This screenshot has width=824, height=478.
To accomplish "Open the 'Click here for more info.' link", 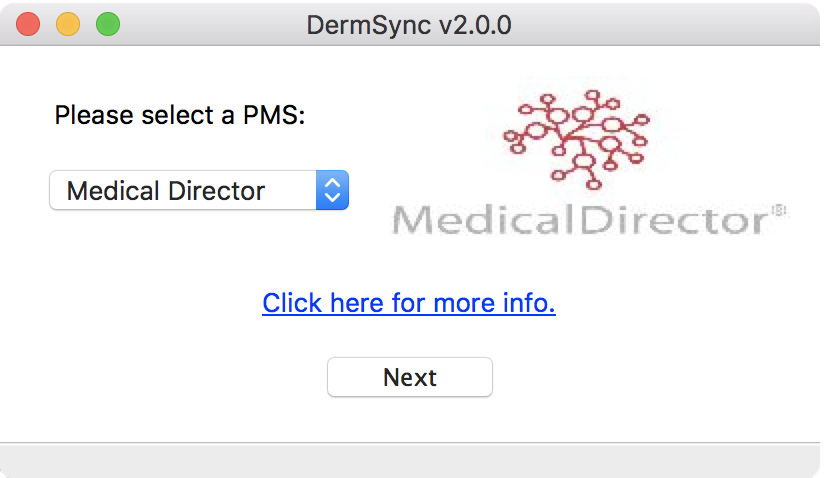I will (409, 302).
